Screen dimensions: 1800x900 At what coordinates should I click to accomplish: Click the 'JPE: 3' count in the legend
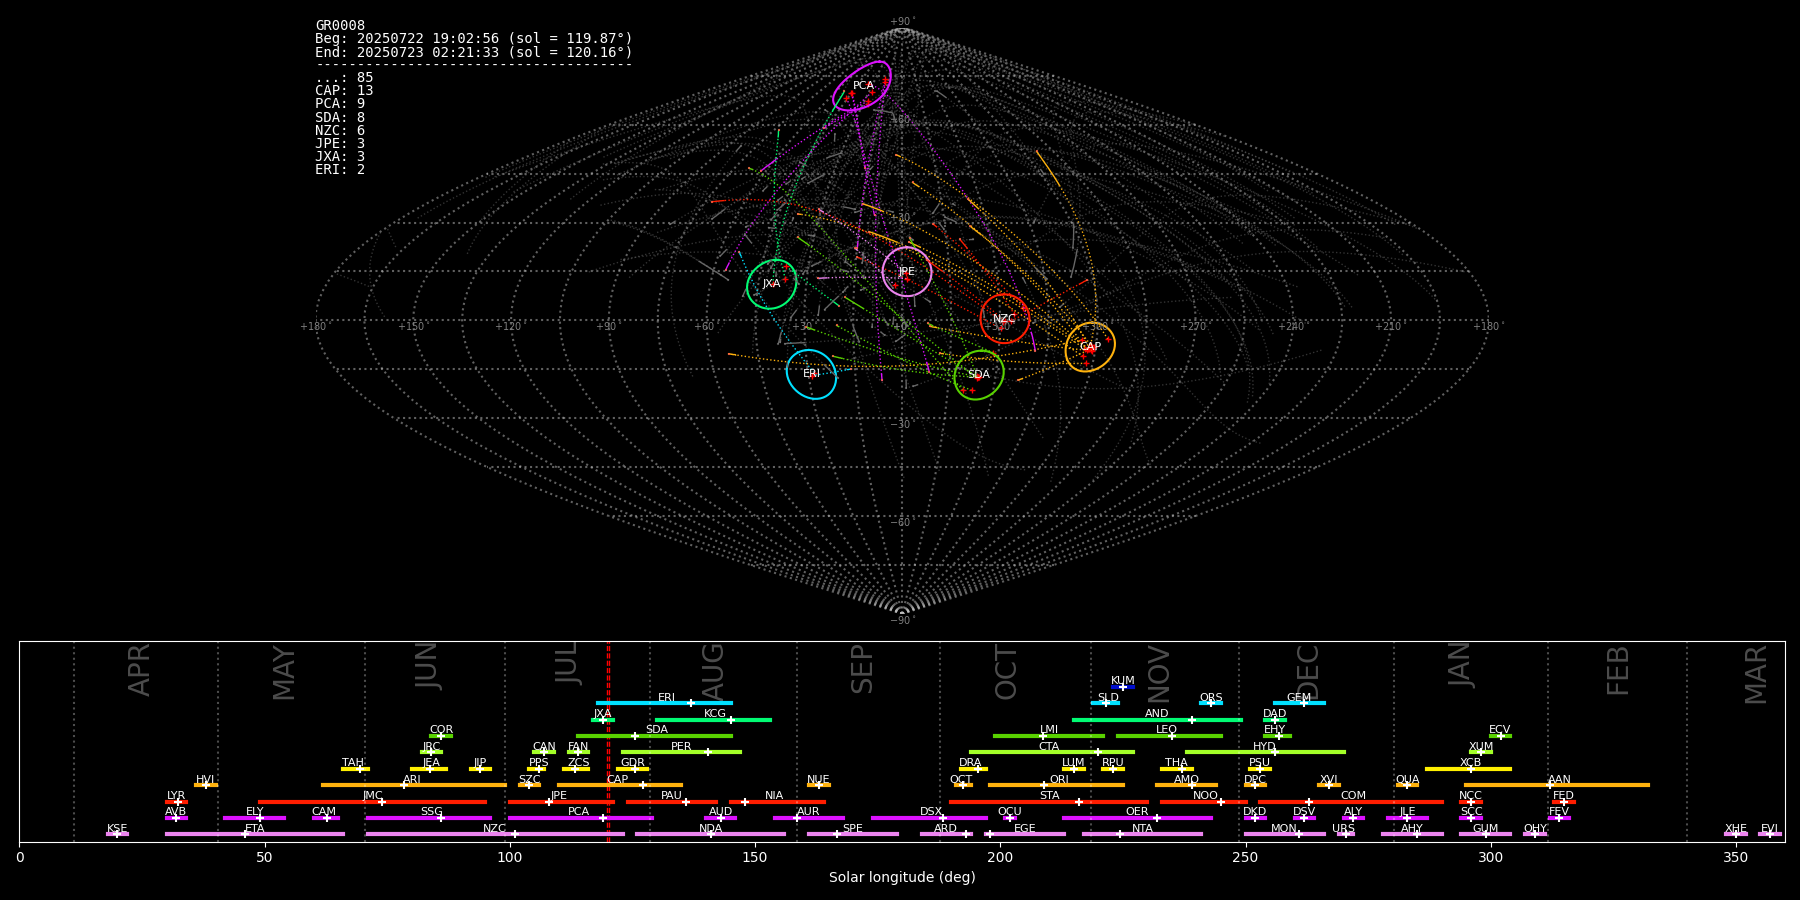(x=340, y=144)
